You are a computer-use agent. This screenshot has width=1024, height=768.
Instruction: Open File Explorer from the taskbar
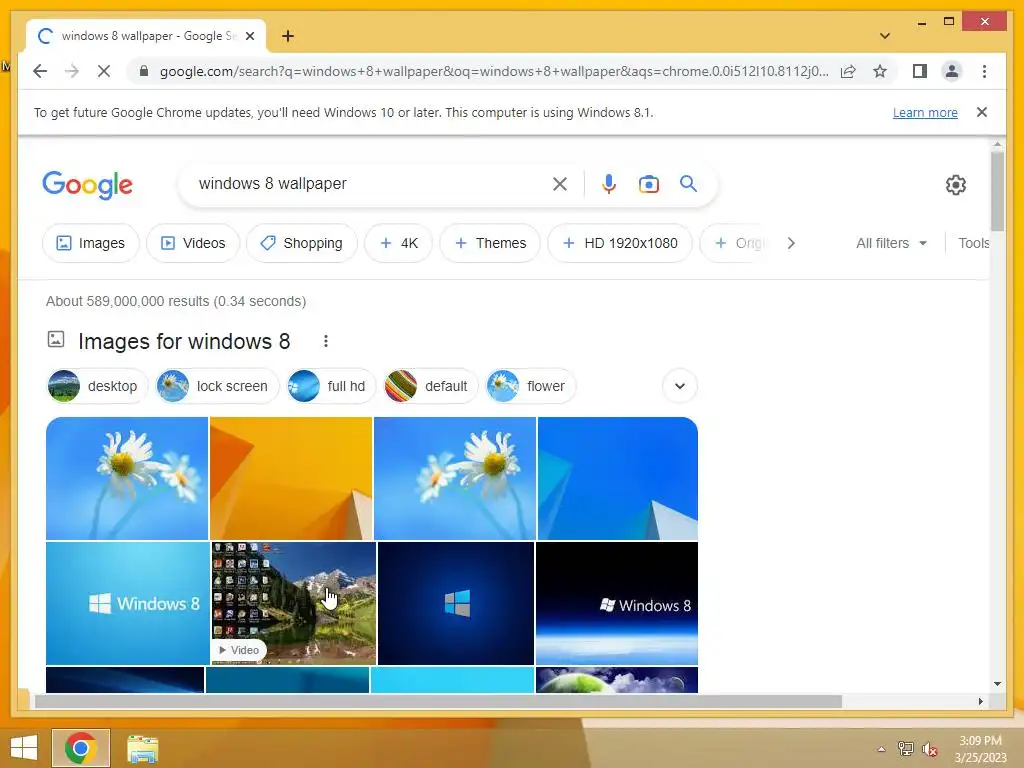(x=142, y=748)
